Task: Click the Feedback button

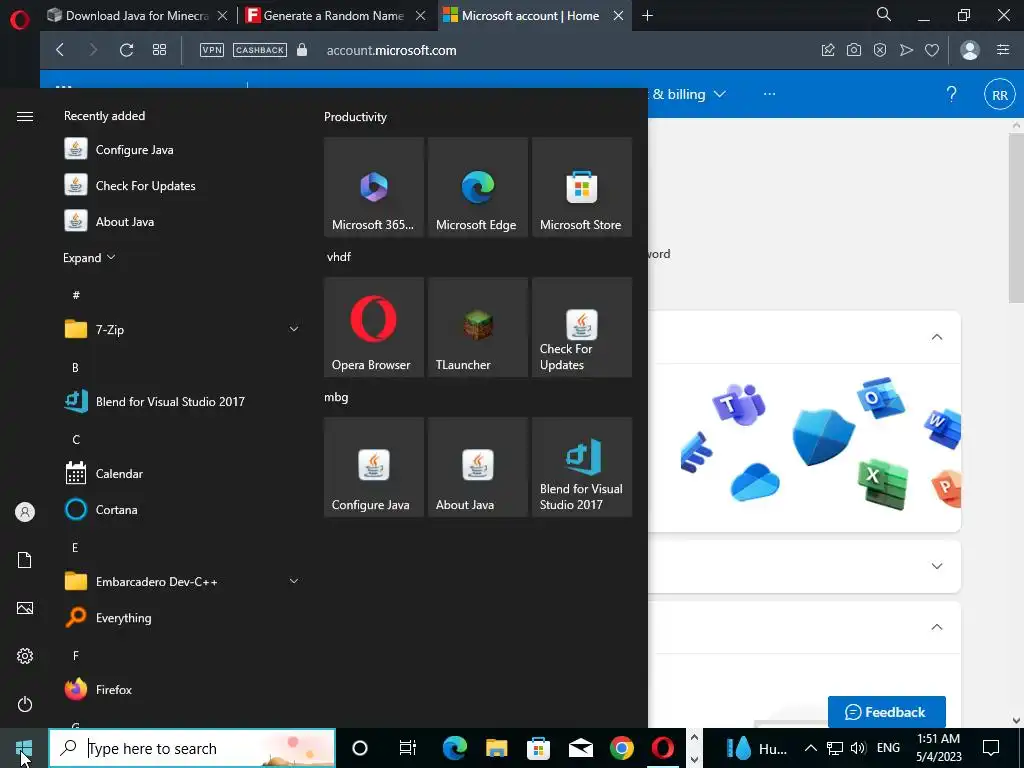Action: point(886,712)
